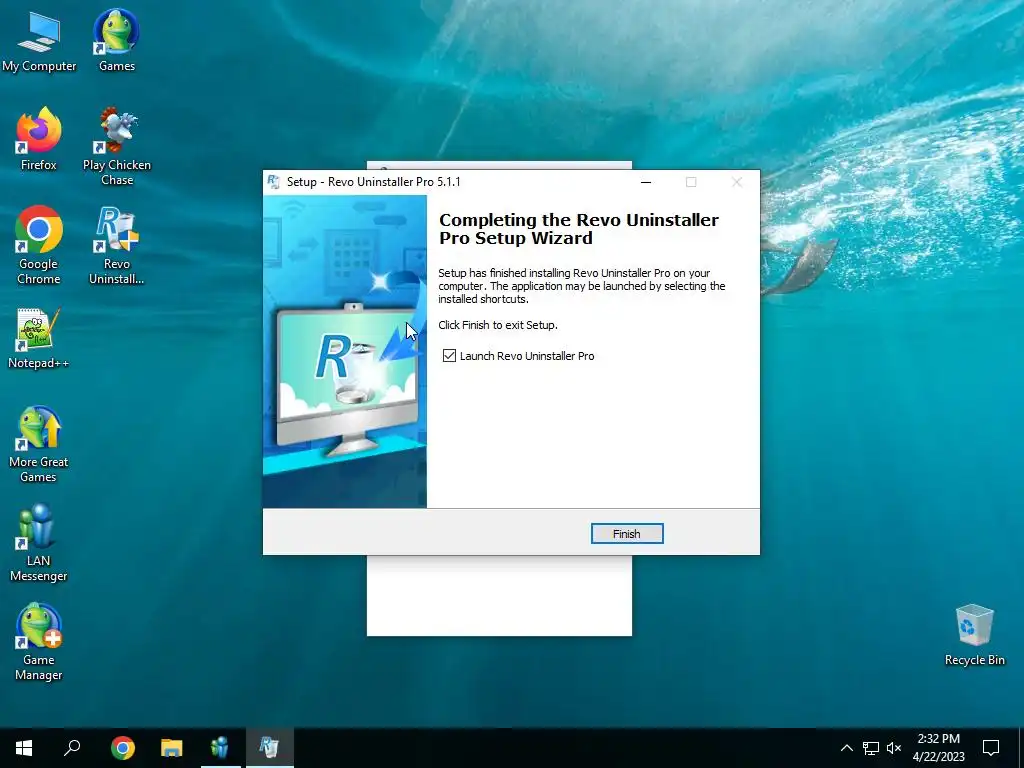Show hidden system tray icons
Image resolution: width=1024 pixels, height=768 pixels.
[846, 748]
